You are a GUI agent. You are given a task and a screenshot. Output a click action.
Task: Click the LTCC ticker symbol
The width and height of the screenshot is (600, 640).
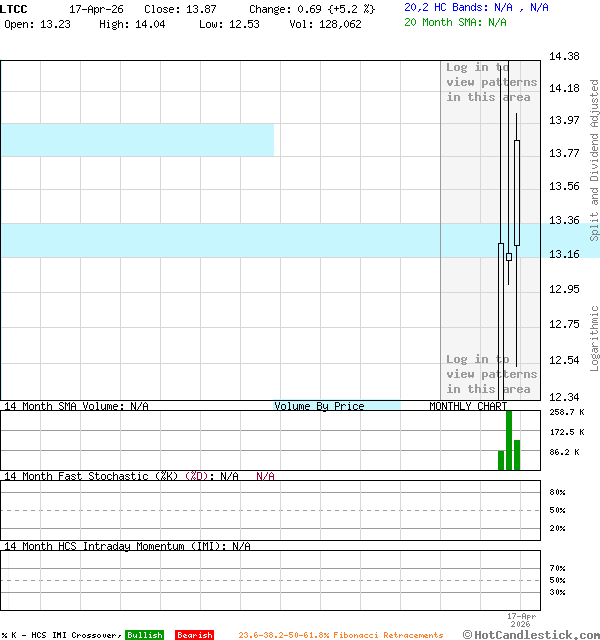tap(14, 8)
